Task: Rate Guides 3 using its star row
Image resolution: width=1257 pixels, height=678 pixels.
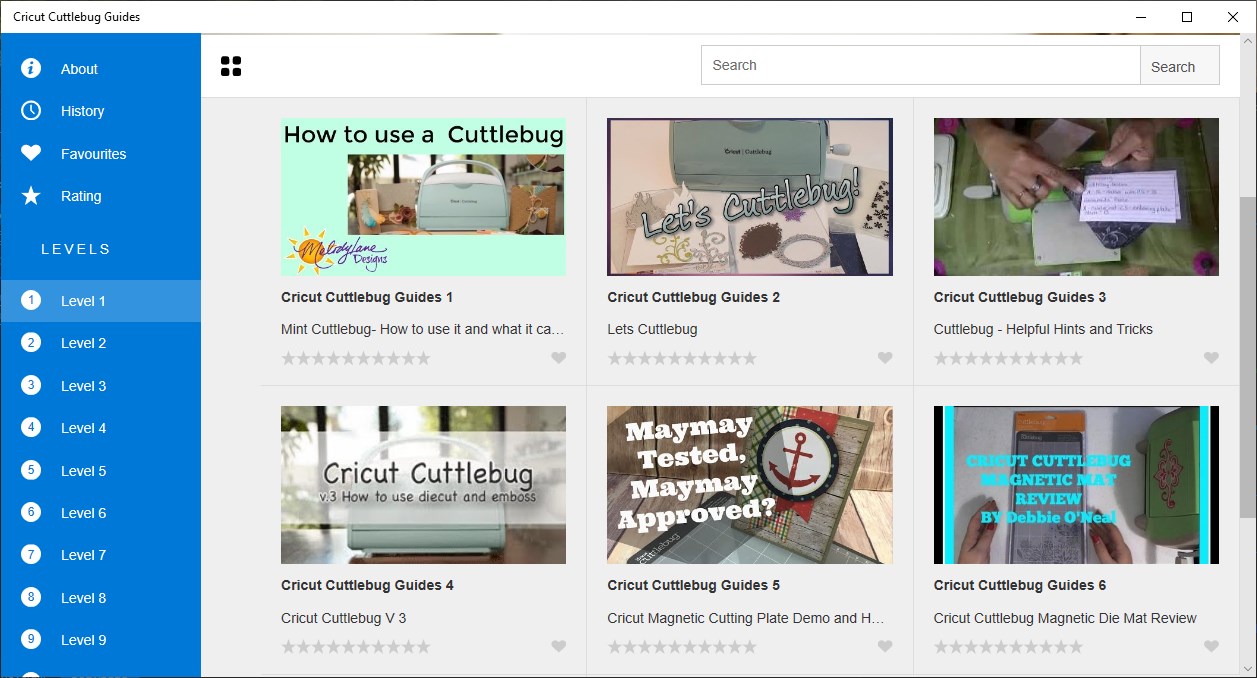Action: (1009, 358)
